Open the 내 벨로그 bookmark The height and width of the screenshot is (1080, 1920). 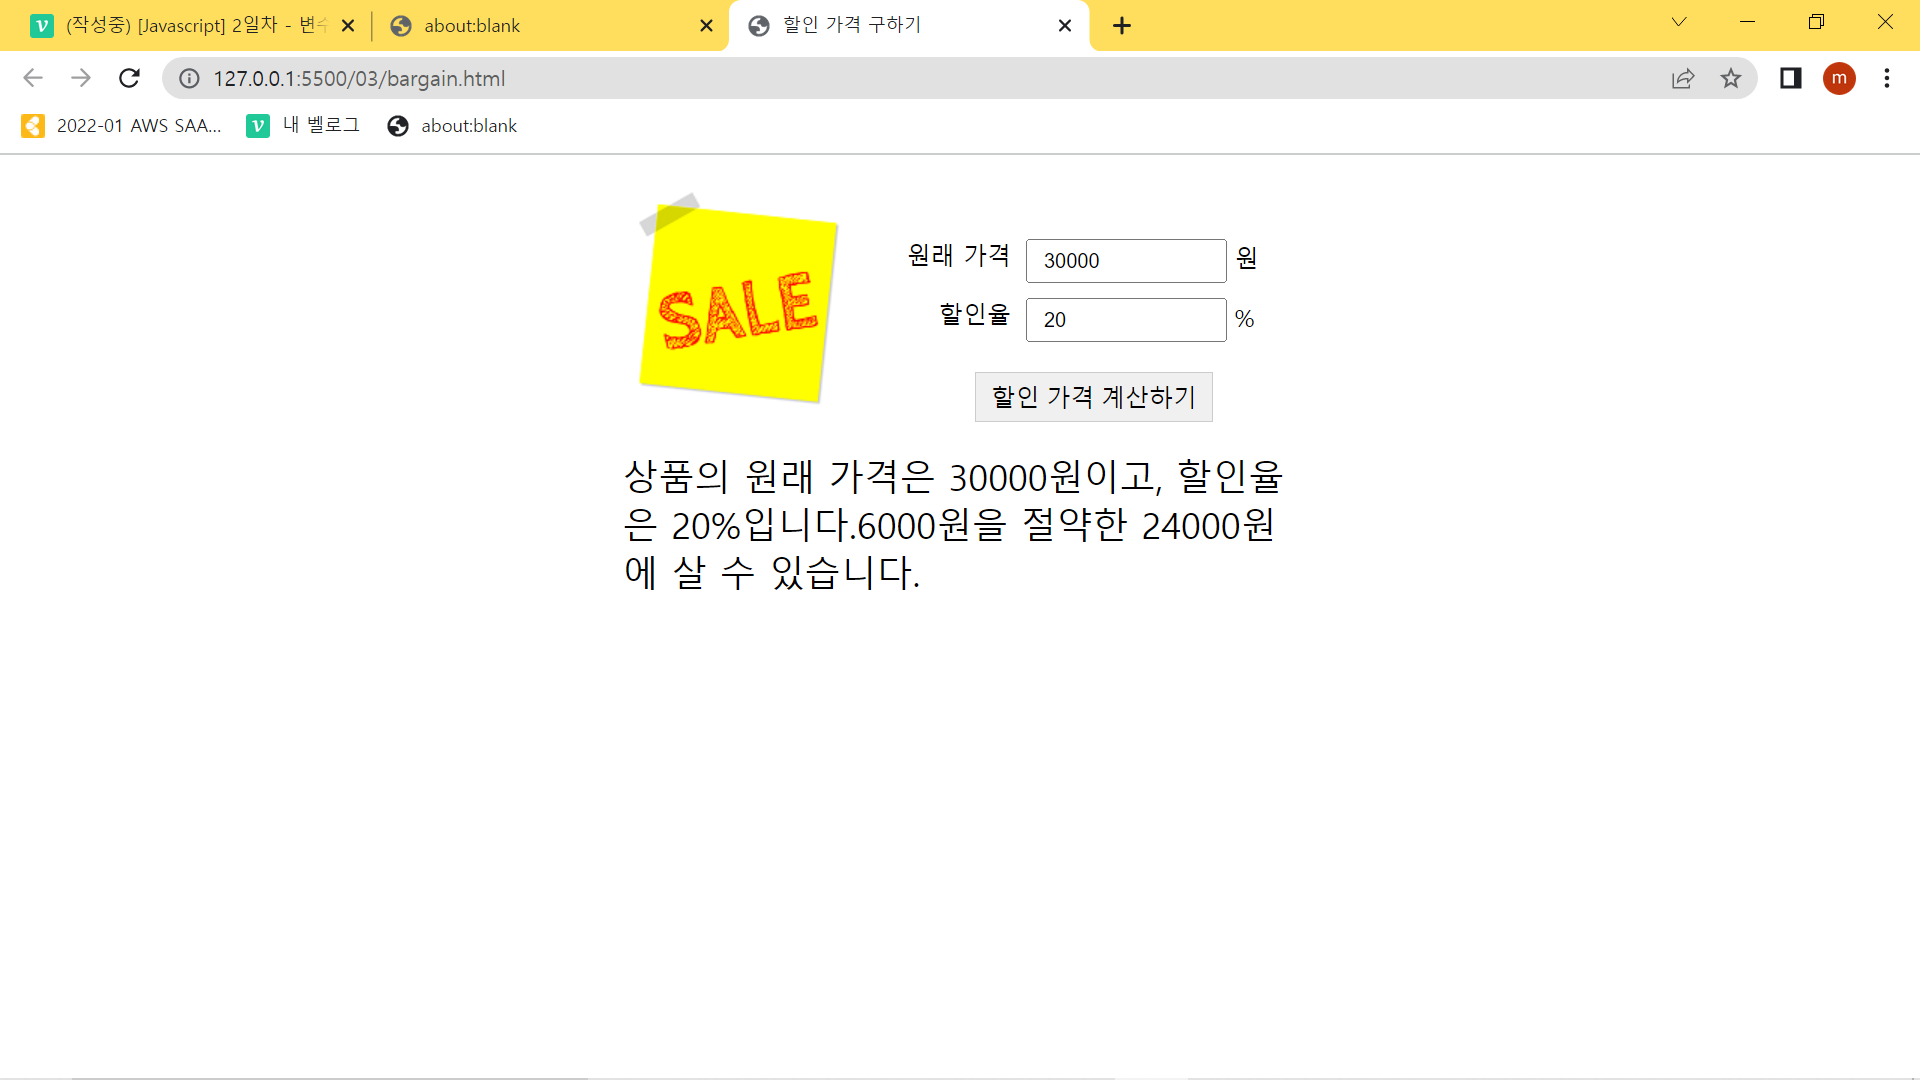[303, 126]
